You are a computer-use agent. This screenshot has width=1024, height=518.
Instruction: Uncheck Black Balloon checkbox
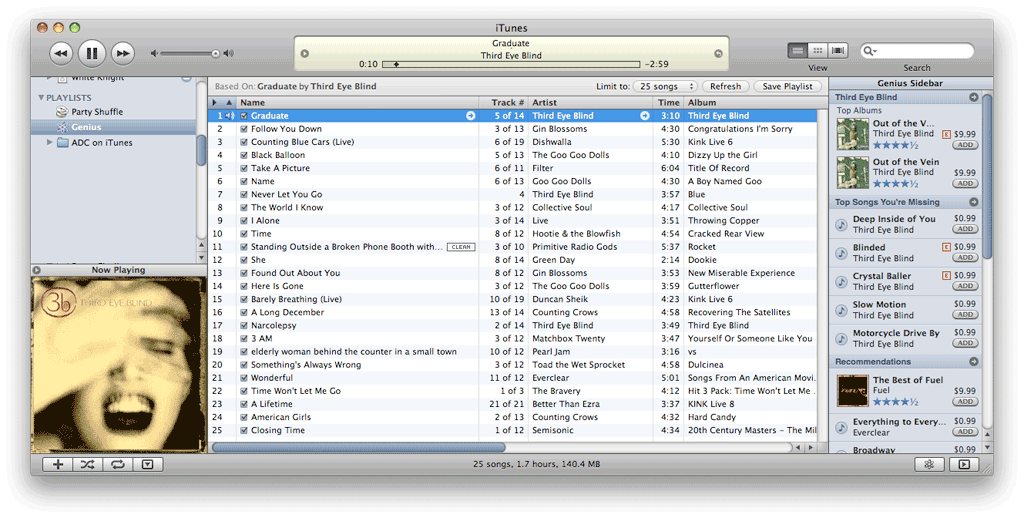pos(244,155)
